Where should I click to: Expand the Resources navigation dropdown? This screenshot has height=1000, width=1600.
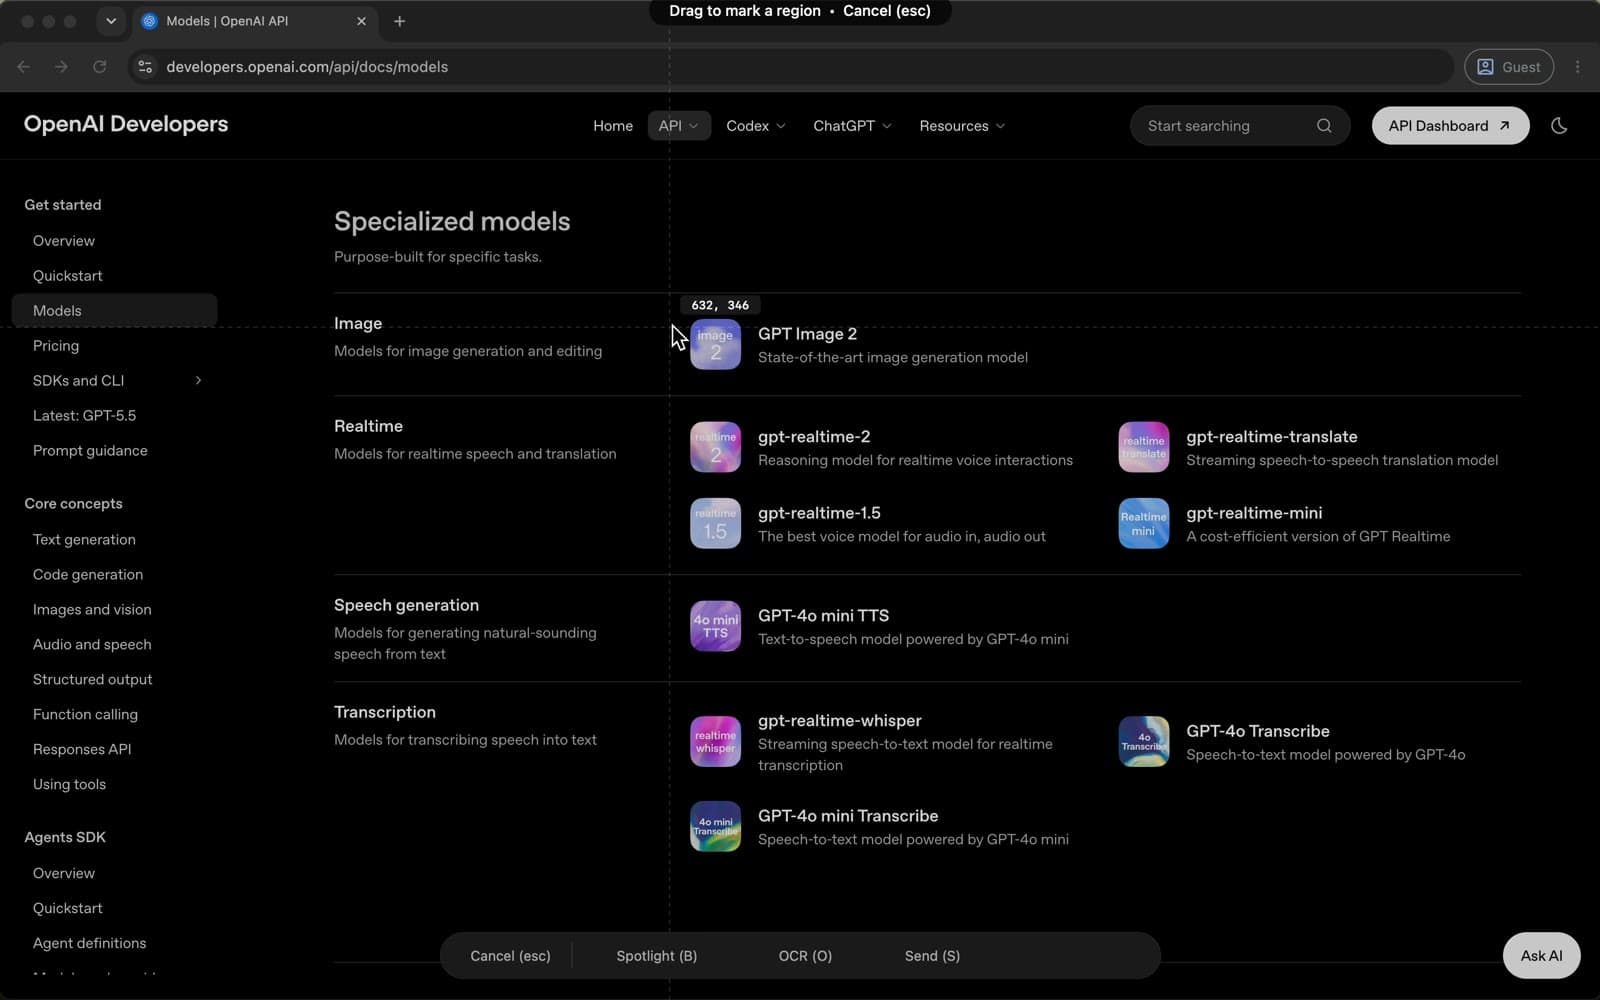click(962, 126)
